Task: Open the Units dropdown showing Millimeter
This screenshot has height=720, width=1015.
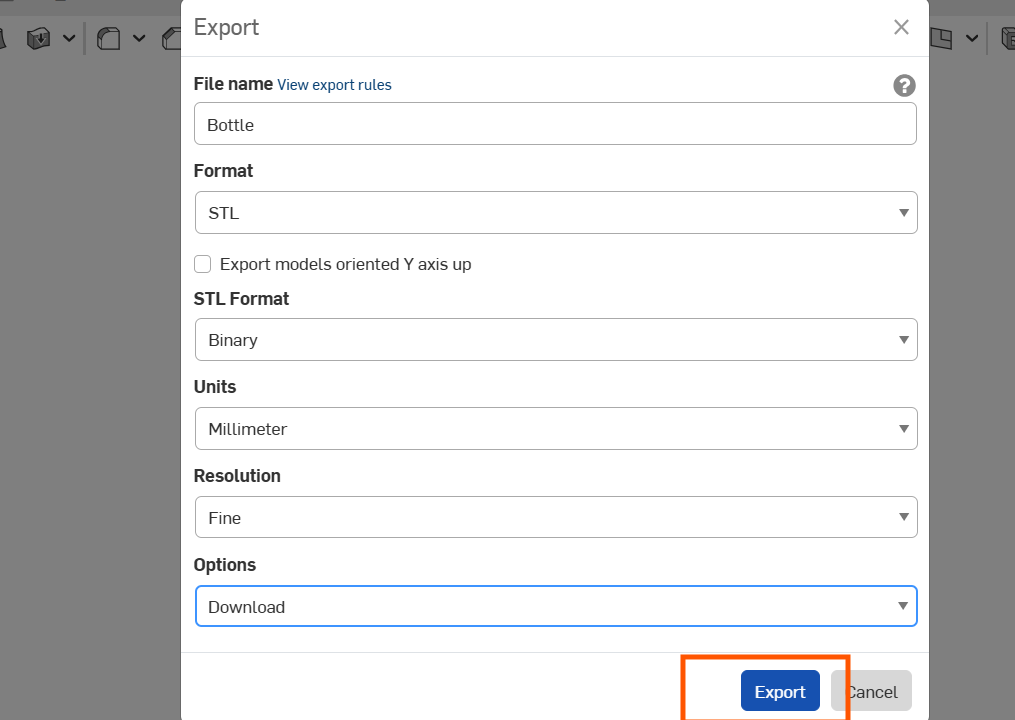Action: tap(555, 429)
